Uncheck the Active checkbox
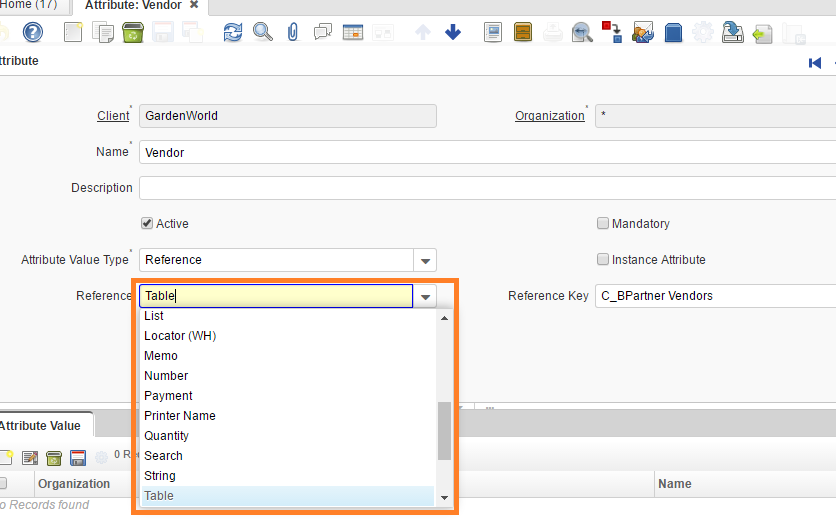Screen dimensions: 836x524 [147, 224]
